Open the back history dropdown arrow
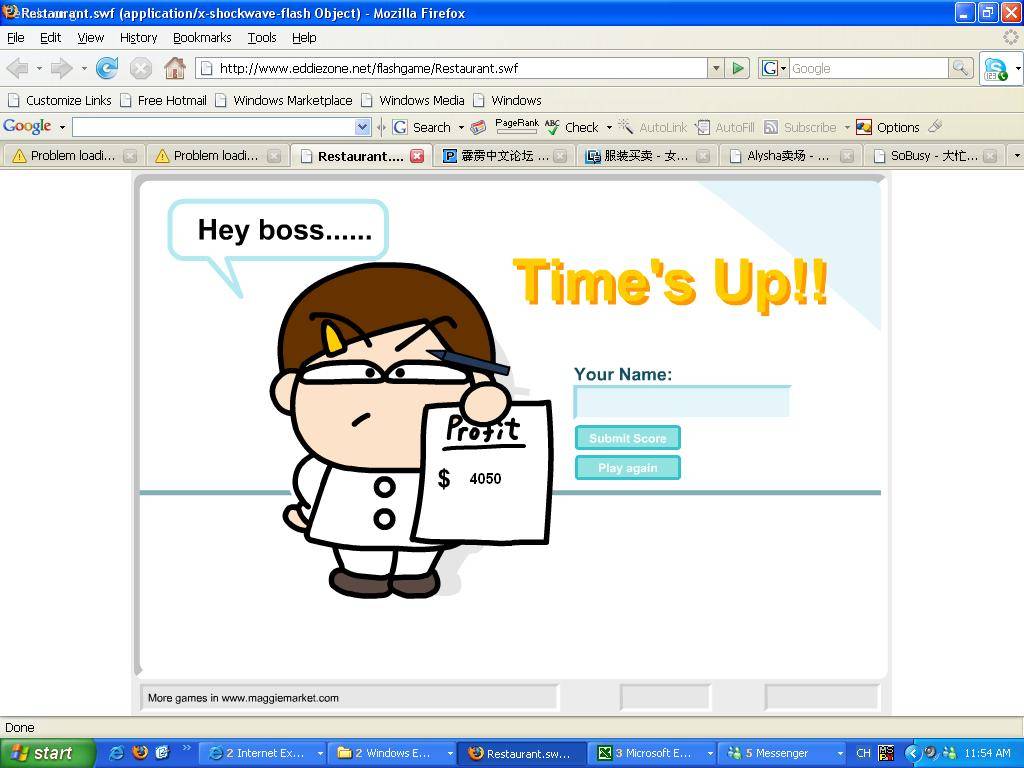Image resolution: width=1024 pixels, height=768 pixels. click(x=39, y=68)
